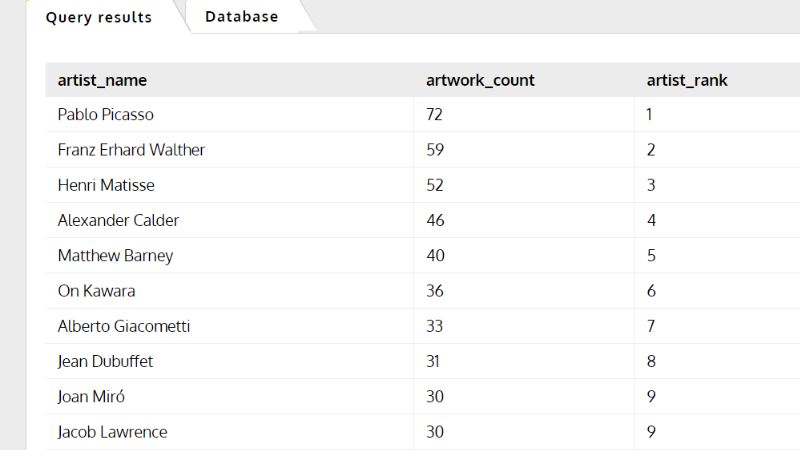This screenshot has width=800, height=450.
Task: Select the Henri Matisse row name
Action: (x=106, y=185)
